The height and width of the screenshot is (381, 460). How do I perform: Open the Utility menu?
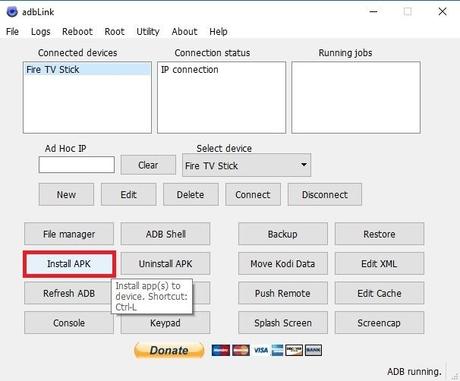(x=148, y=32)
